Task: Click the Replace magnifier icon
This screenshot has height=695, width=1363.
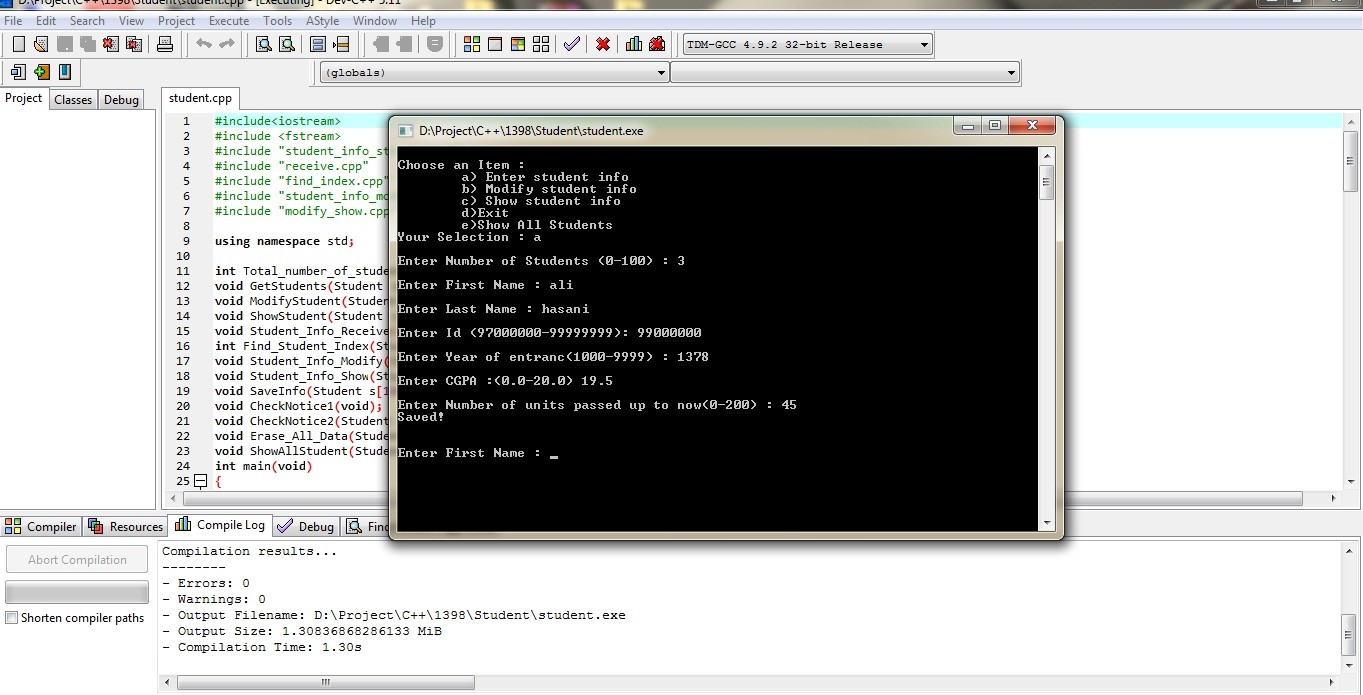Action: point(287,44)
